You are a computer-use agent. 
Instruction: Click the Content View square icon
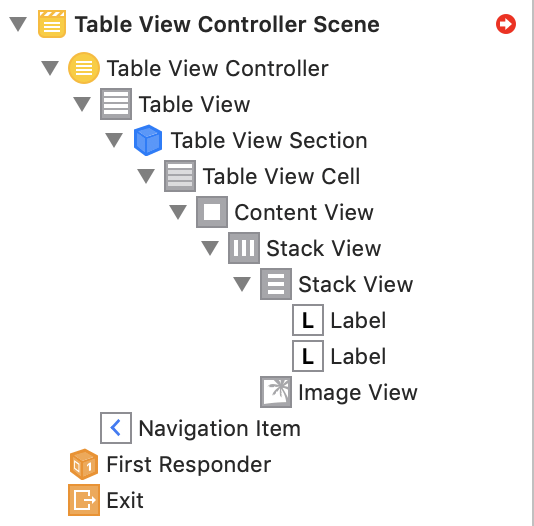tap(212, 212)
